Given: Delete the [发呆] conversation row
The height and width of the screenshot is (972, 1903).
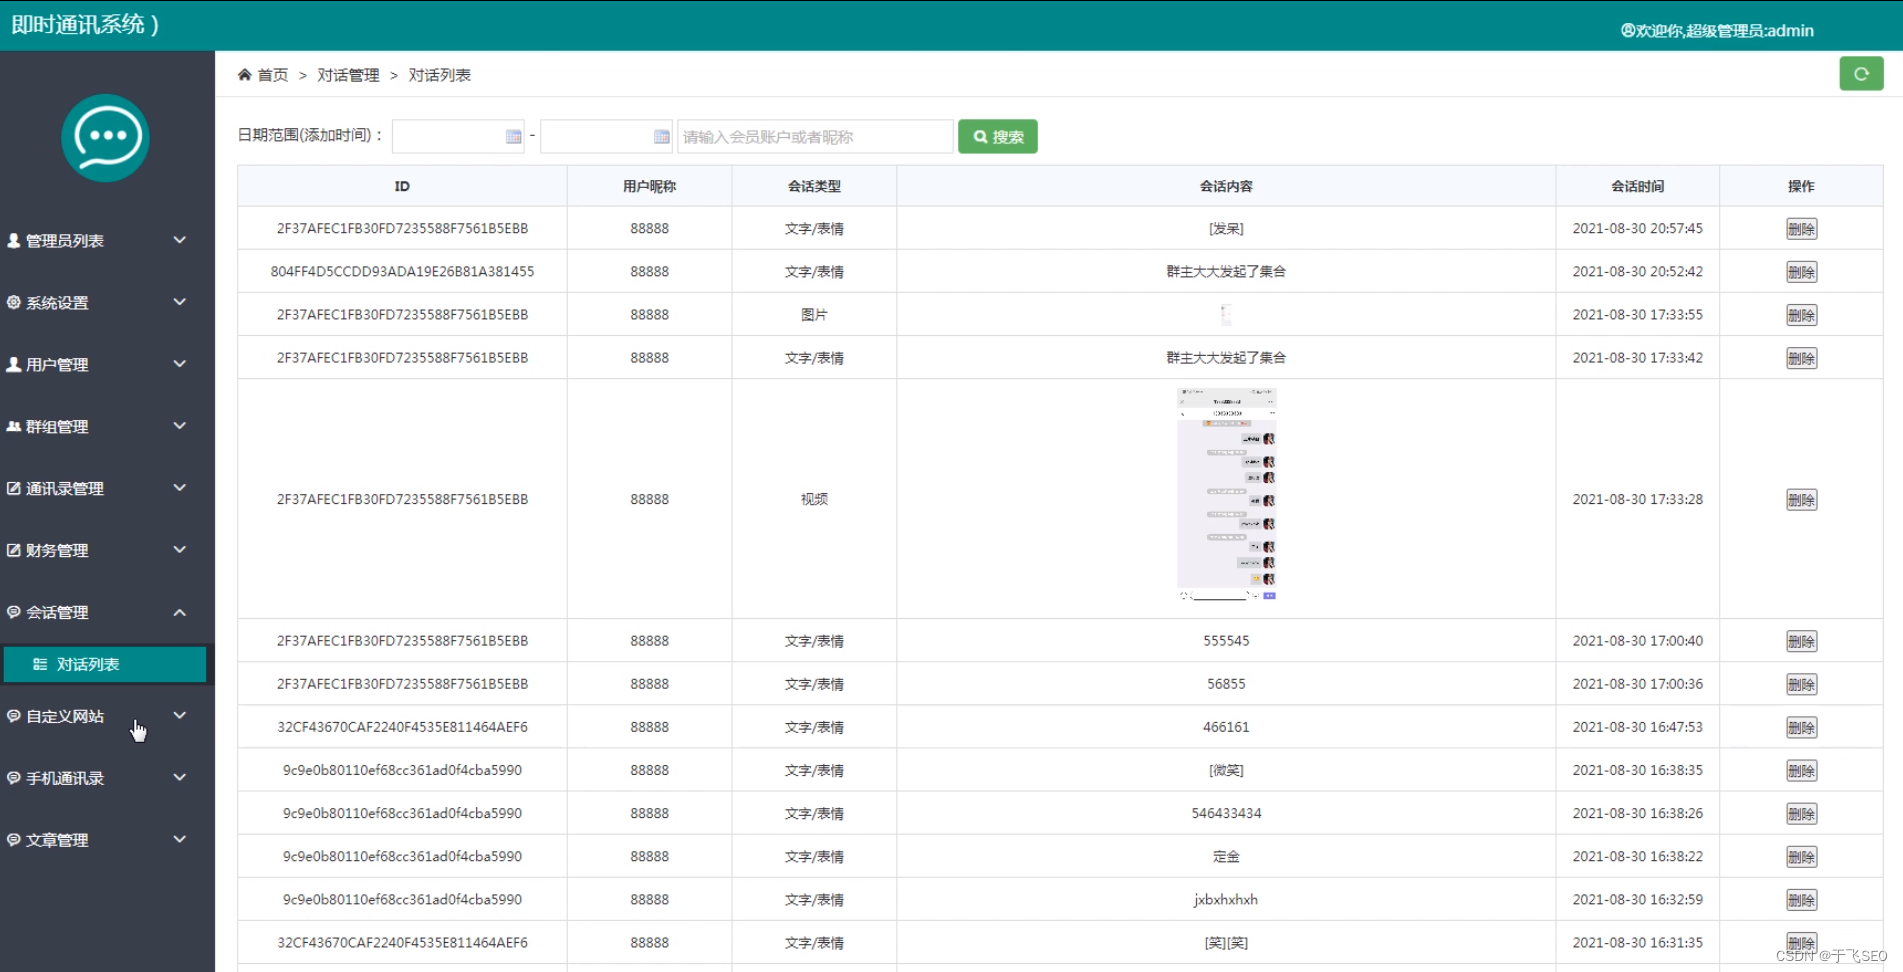Looking at the screenshot, I should point(1801,229).
